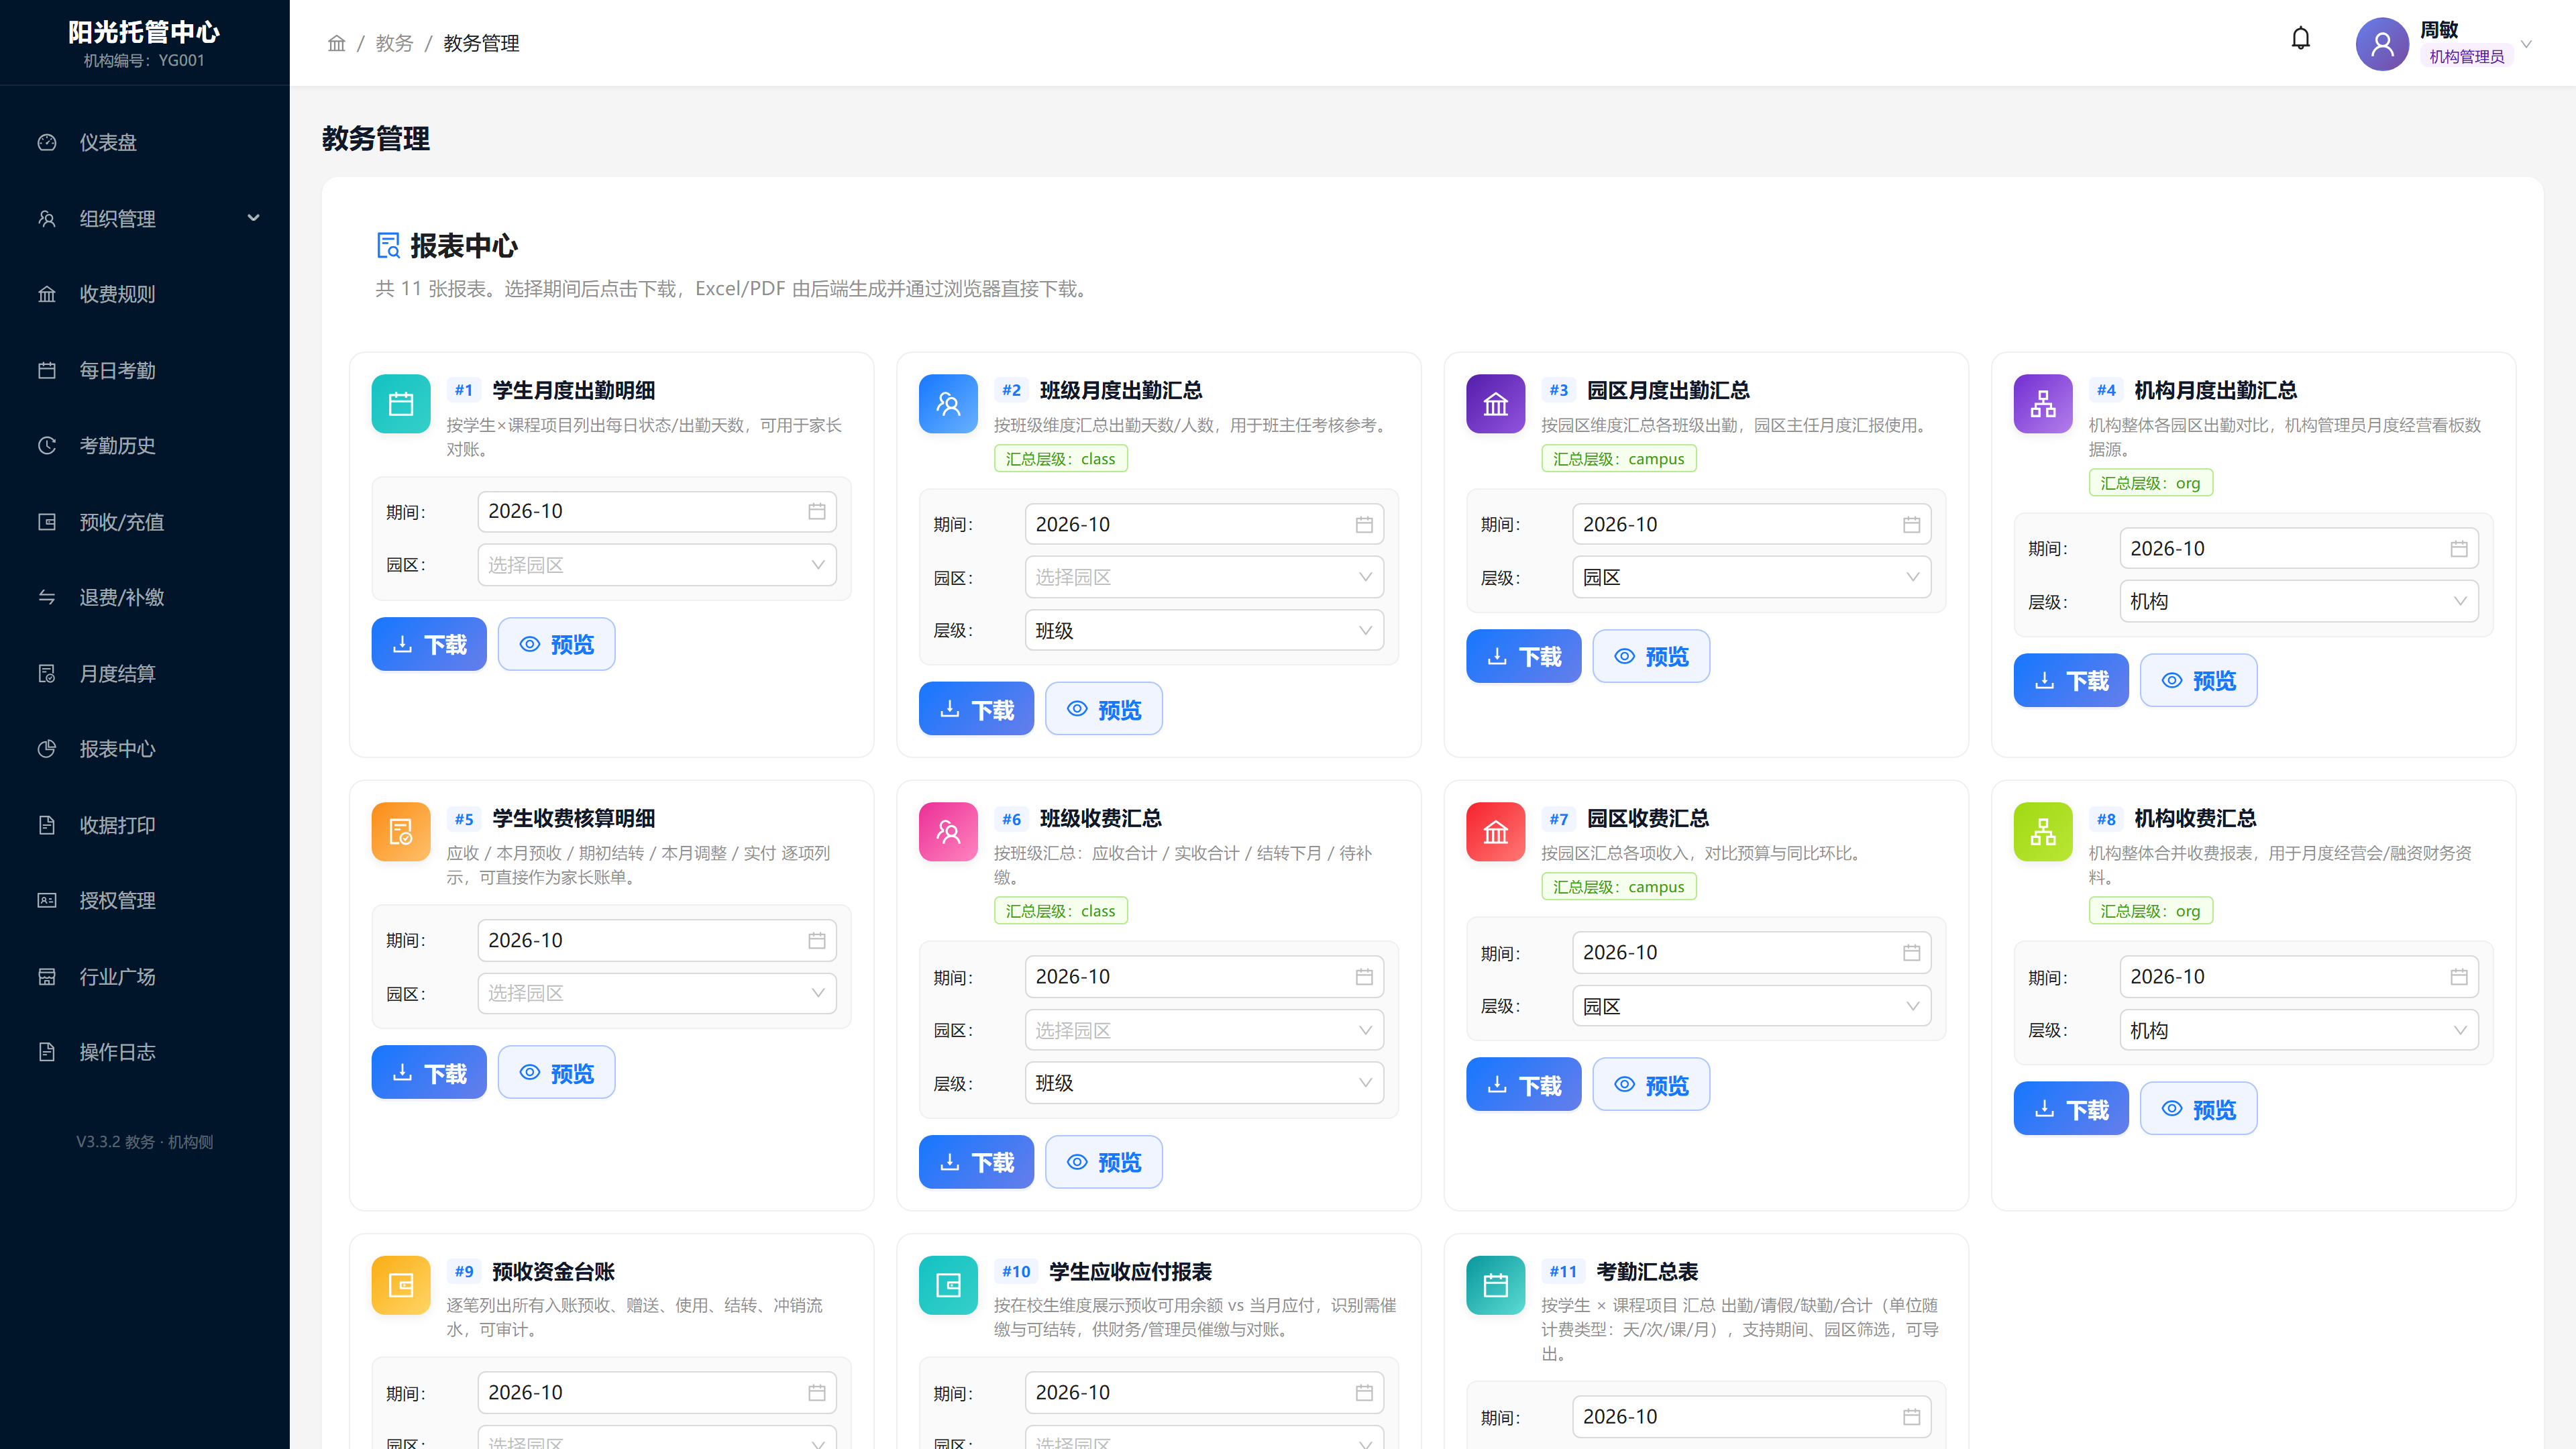
Task: Click the pink class icon of report #6
Action: coord(948,832)
